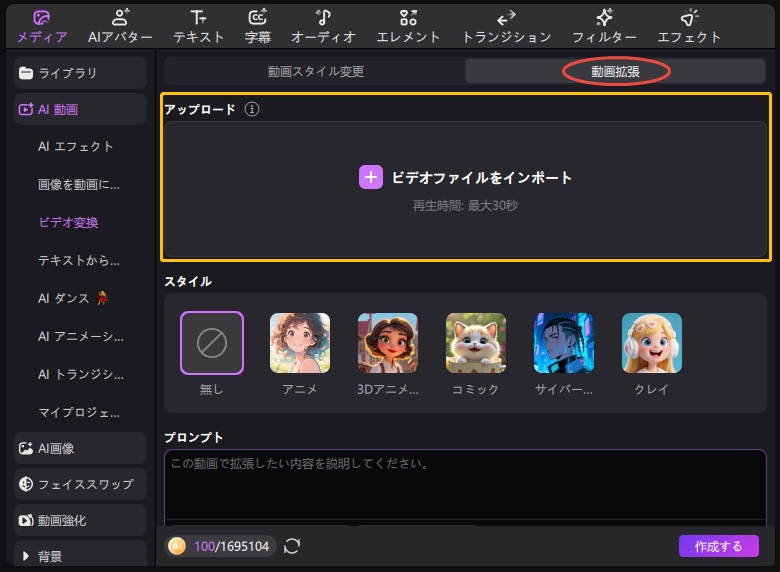Select the テキスト tool icon
780x572 pixels.
point(198,18)
